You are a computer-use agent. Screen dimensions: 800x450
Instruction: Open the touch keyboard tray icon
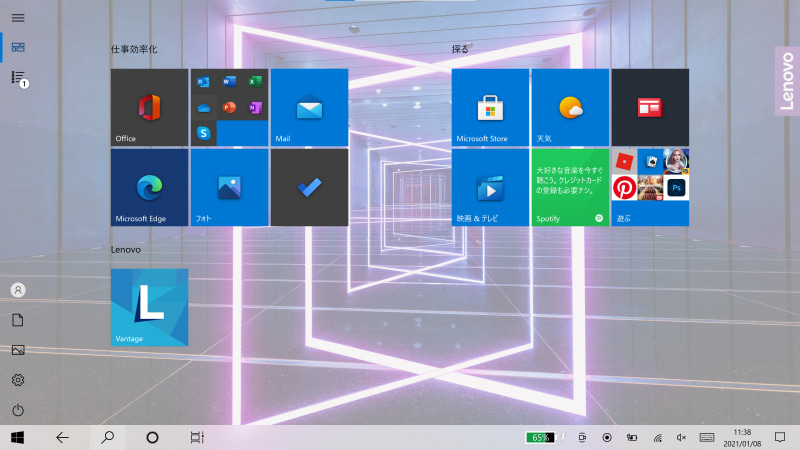[x=707, y=438]
